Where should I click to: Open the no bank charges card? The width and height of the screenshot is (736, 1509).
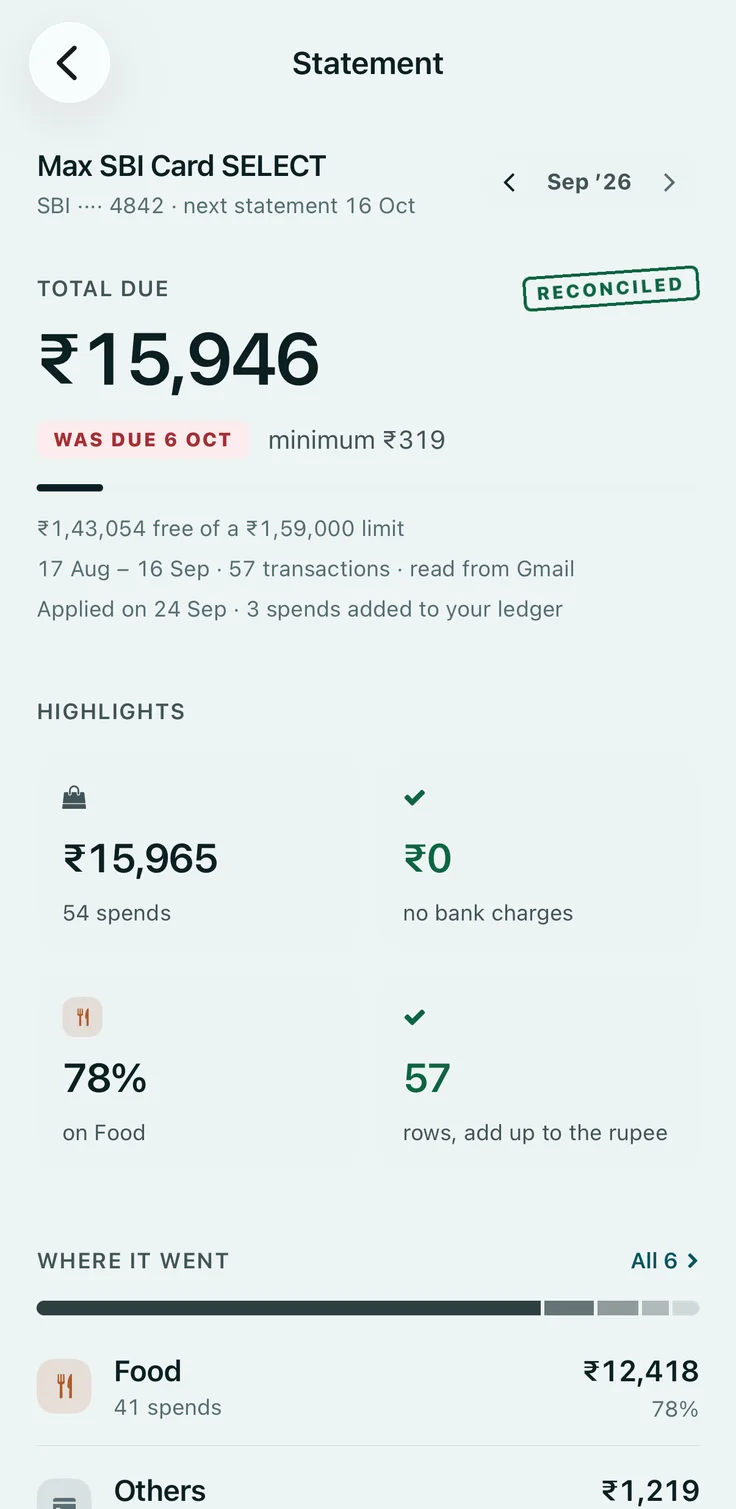(x=539, y=850)
